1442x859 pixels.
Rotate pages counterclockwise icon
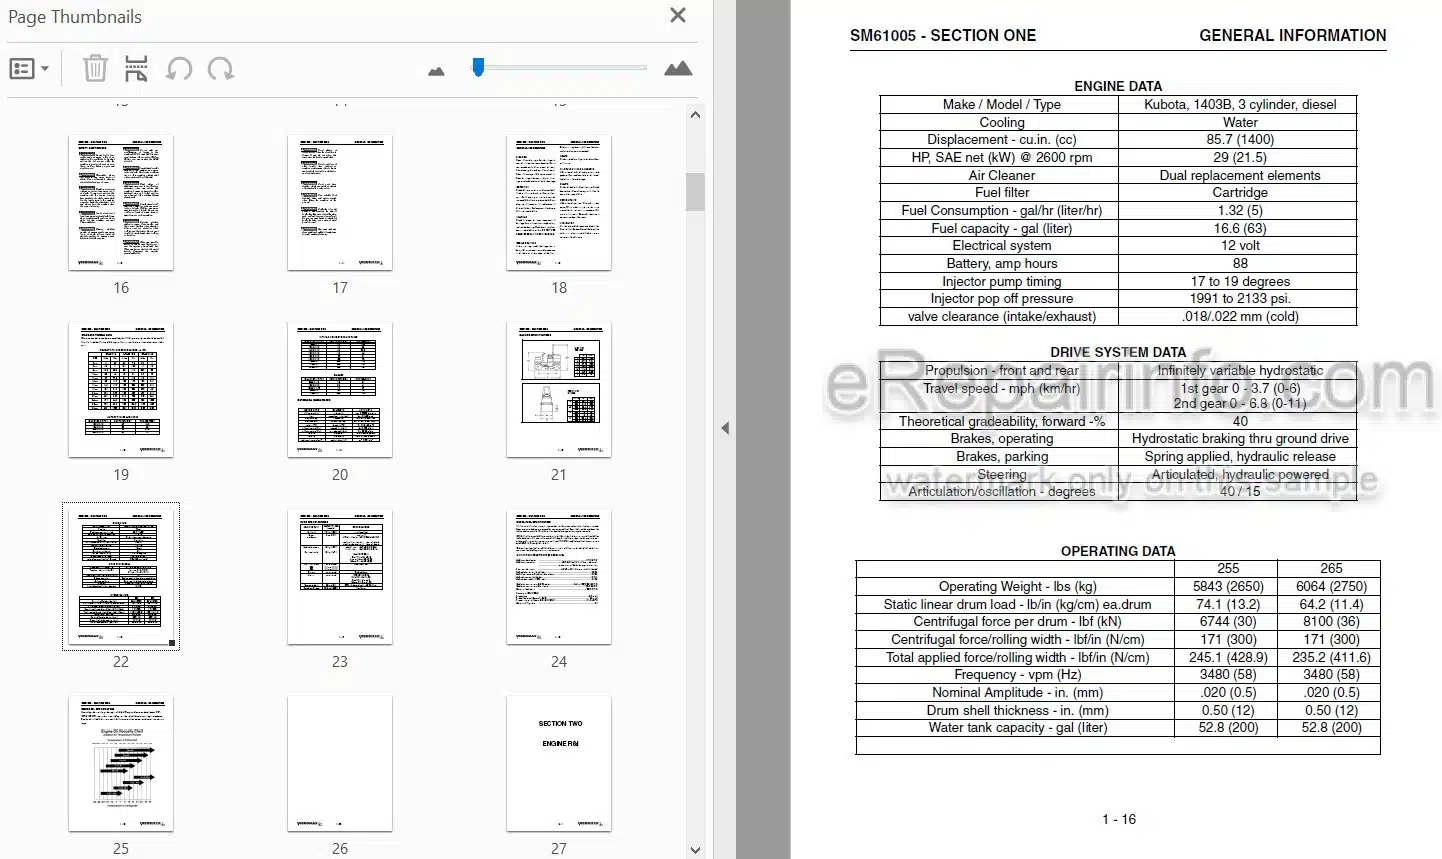point(179,69)
